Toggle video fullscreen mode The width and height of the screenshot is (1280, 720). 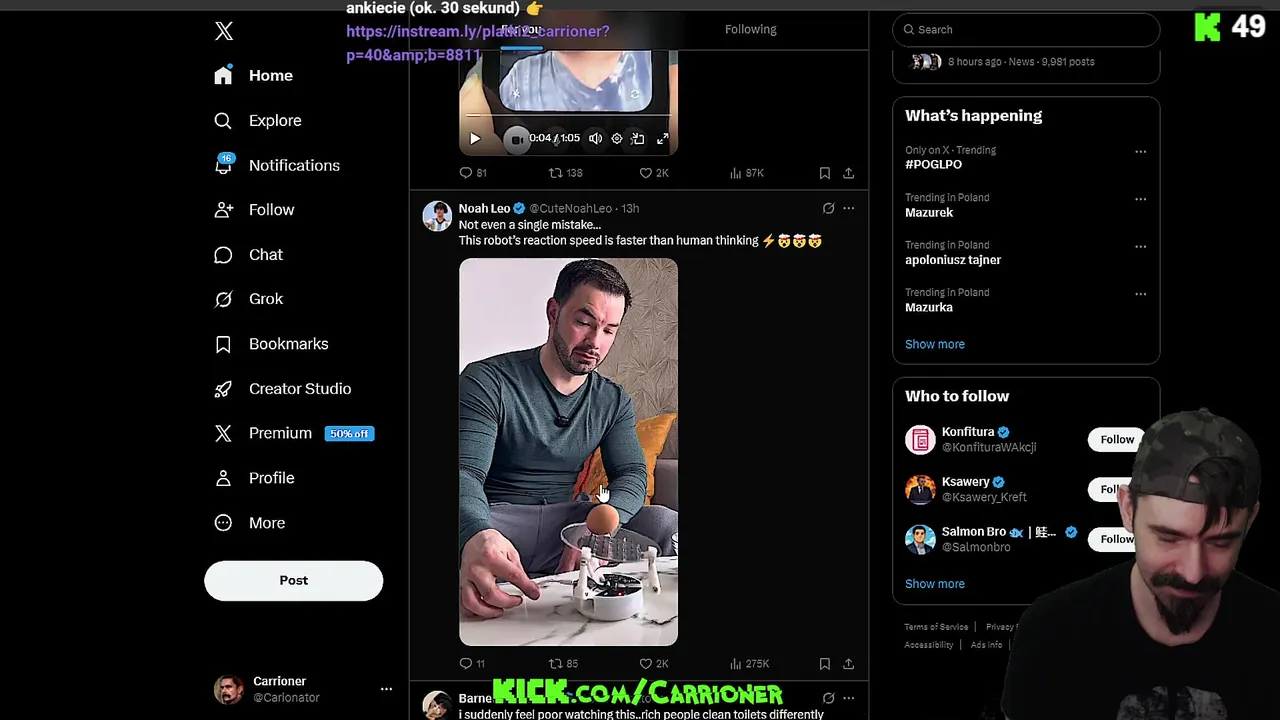(x=662, y=139)
